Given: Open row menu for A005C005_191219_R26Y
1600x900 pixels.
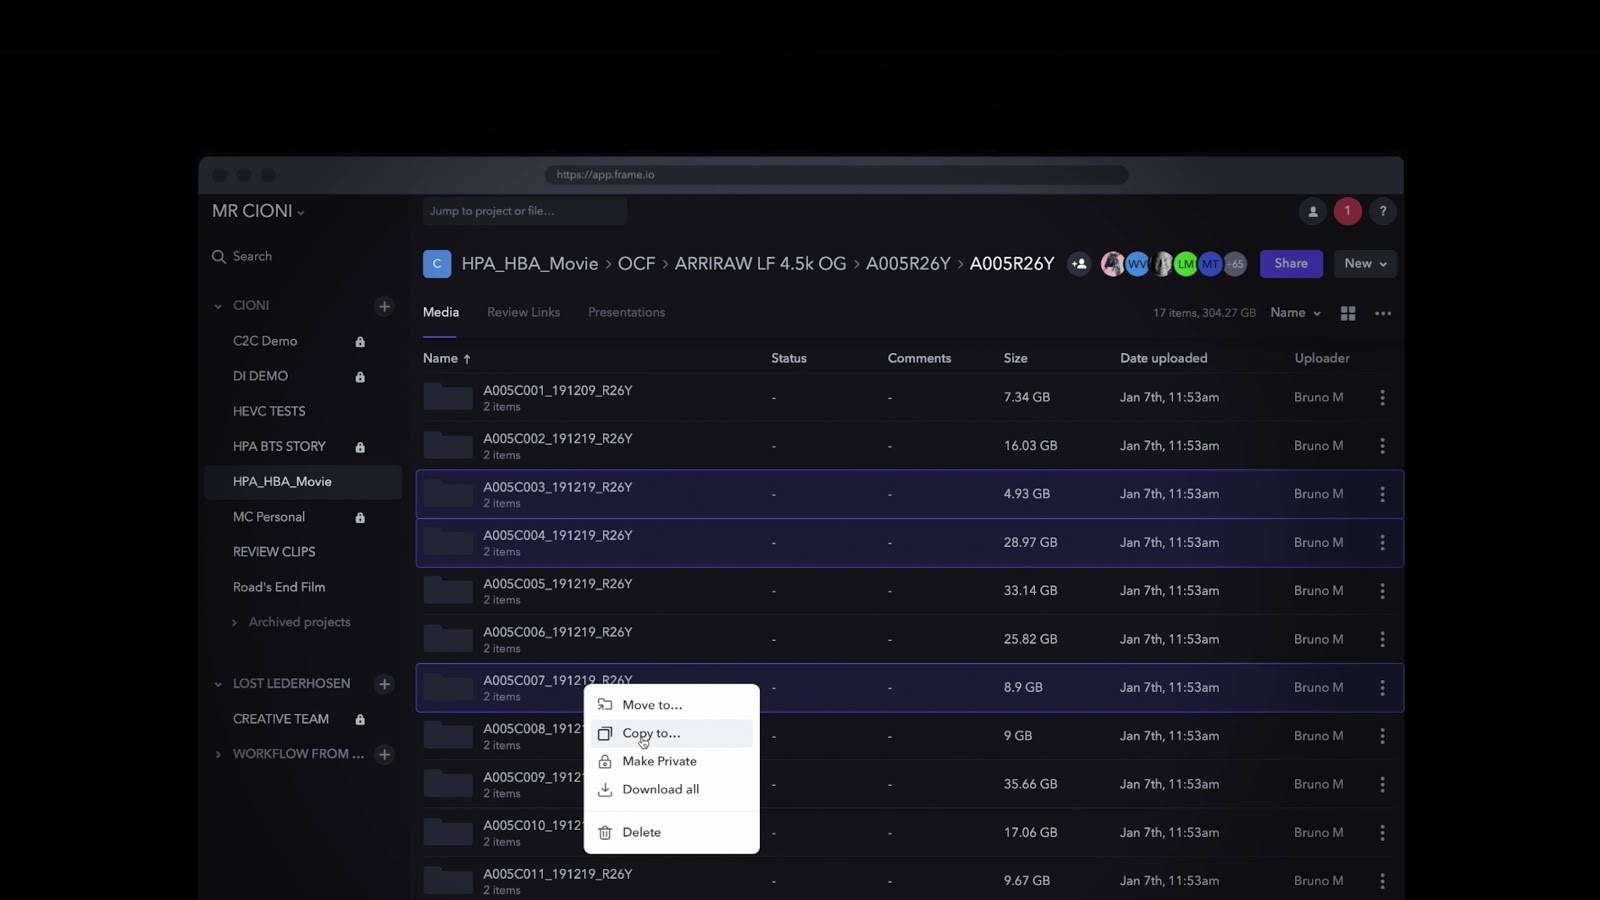Looking at the screenshot, I should click(x=1383, y=591).
